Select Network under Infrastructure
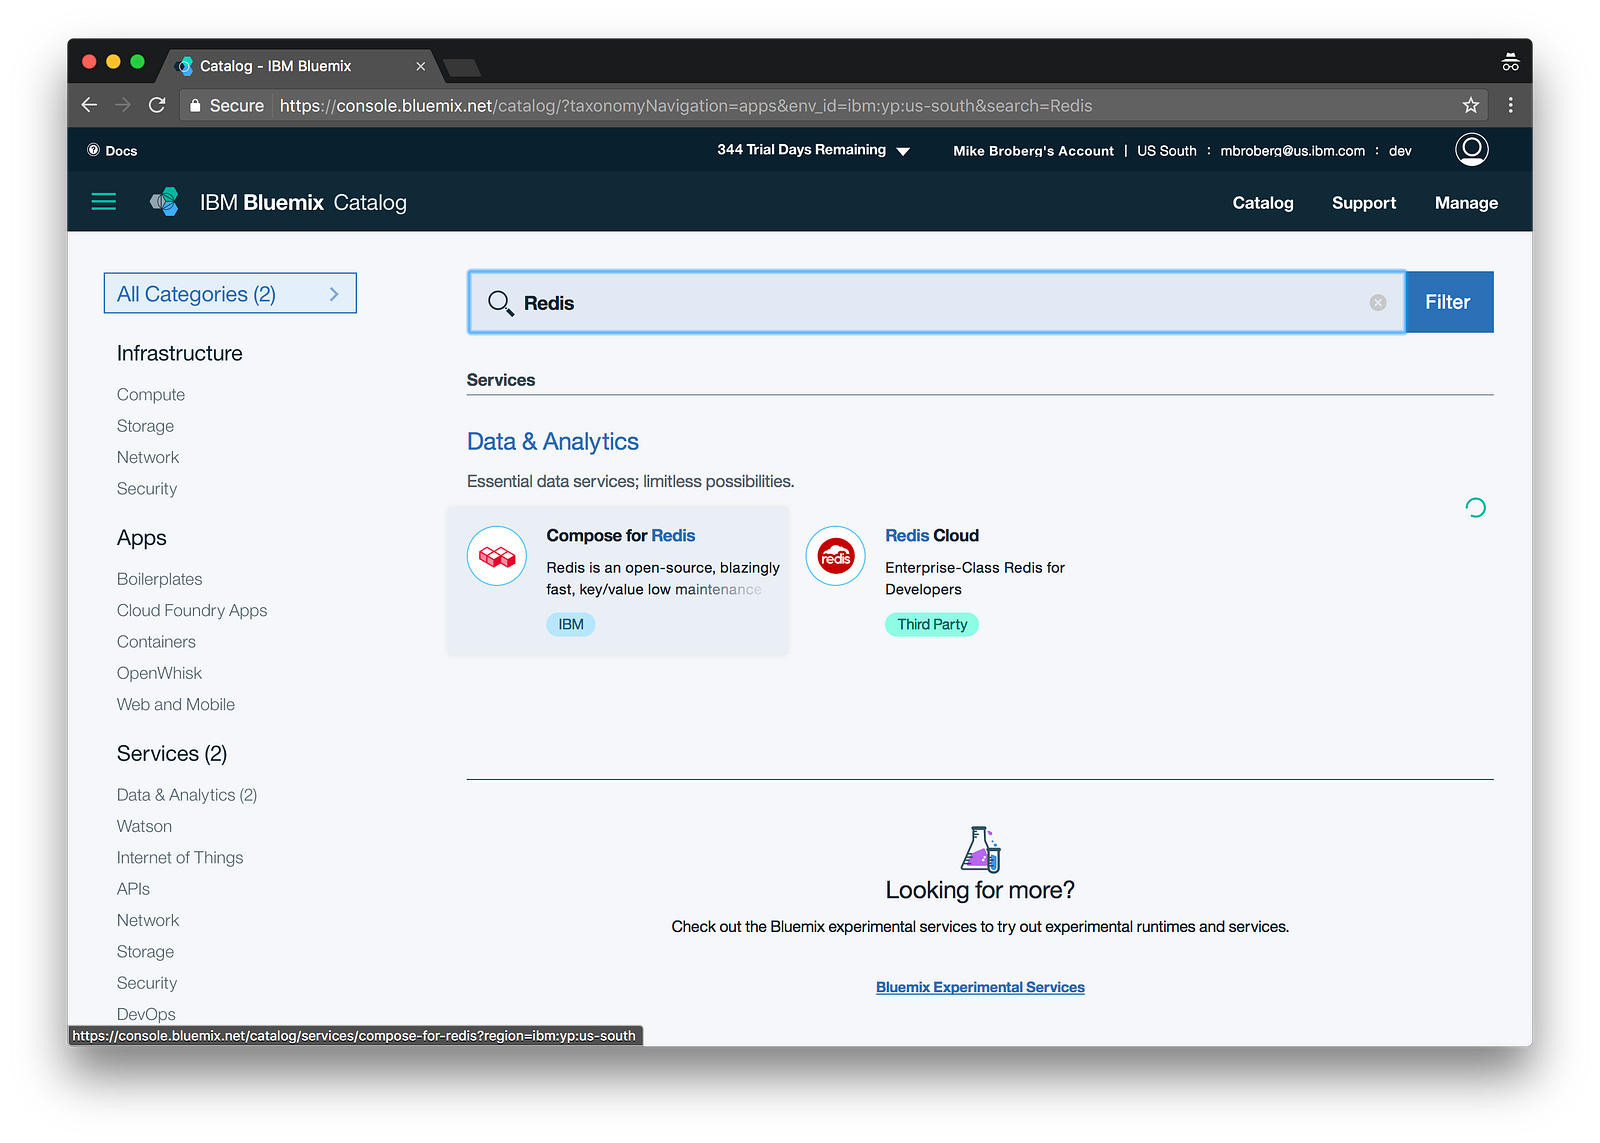The width and height of the screenshot is (1600, 1143). coord(148,457)
